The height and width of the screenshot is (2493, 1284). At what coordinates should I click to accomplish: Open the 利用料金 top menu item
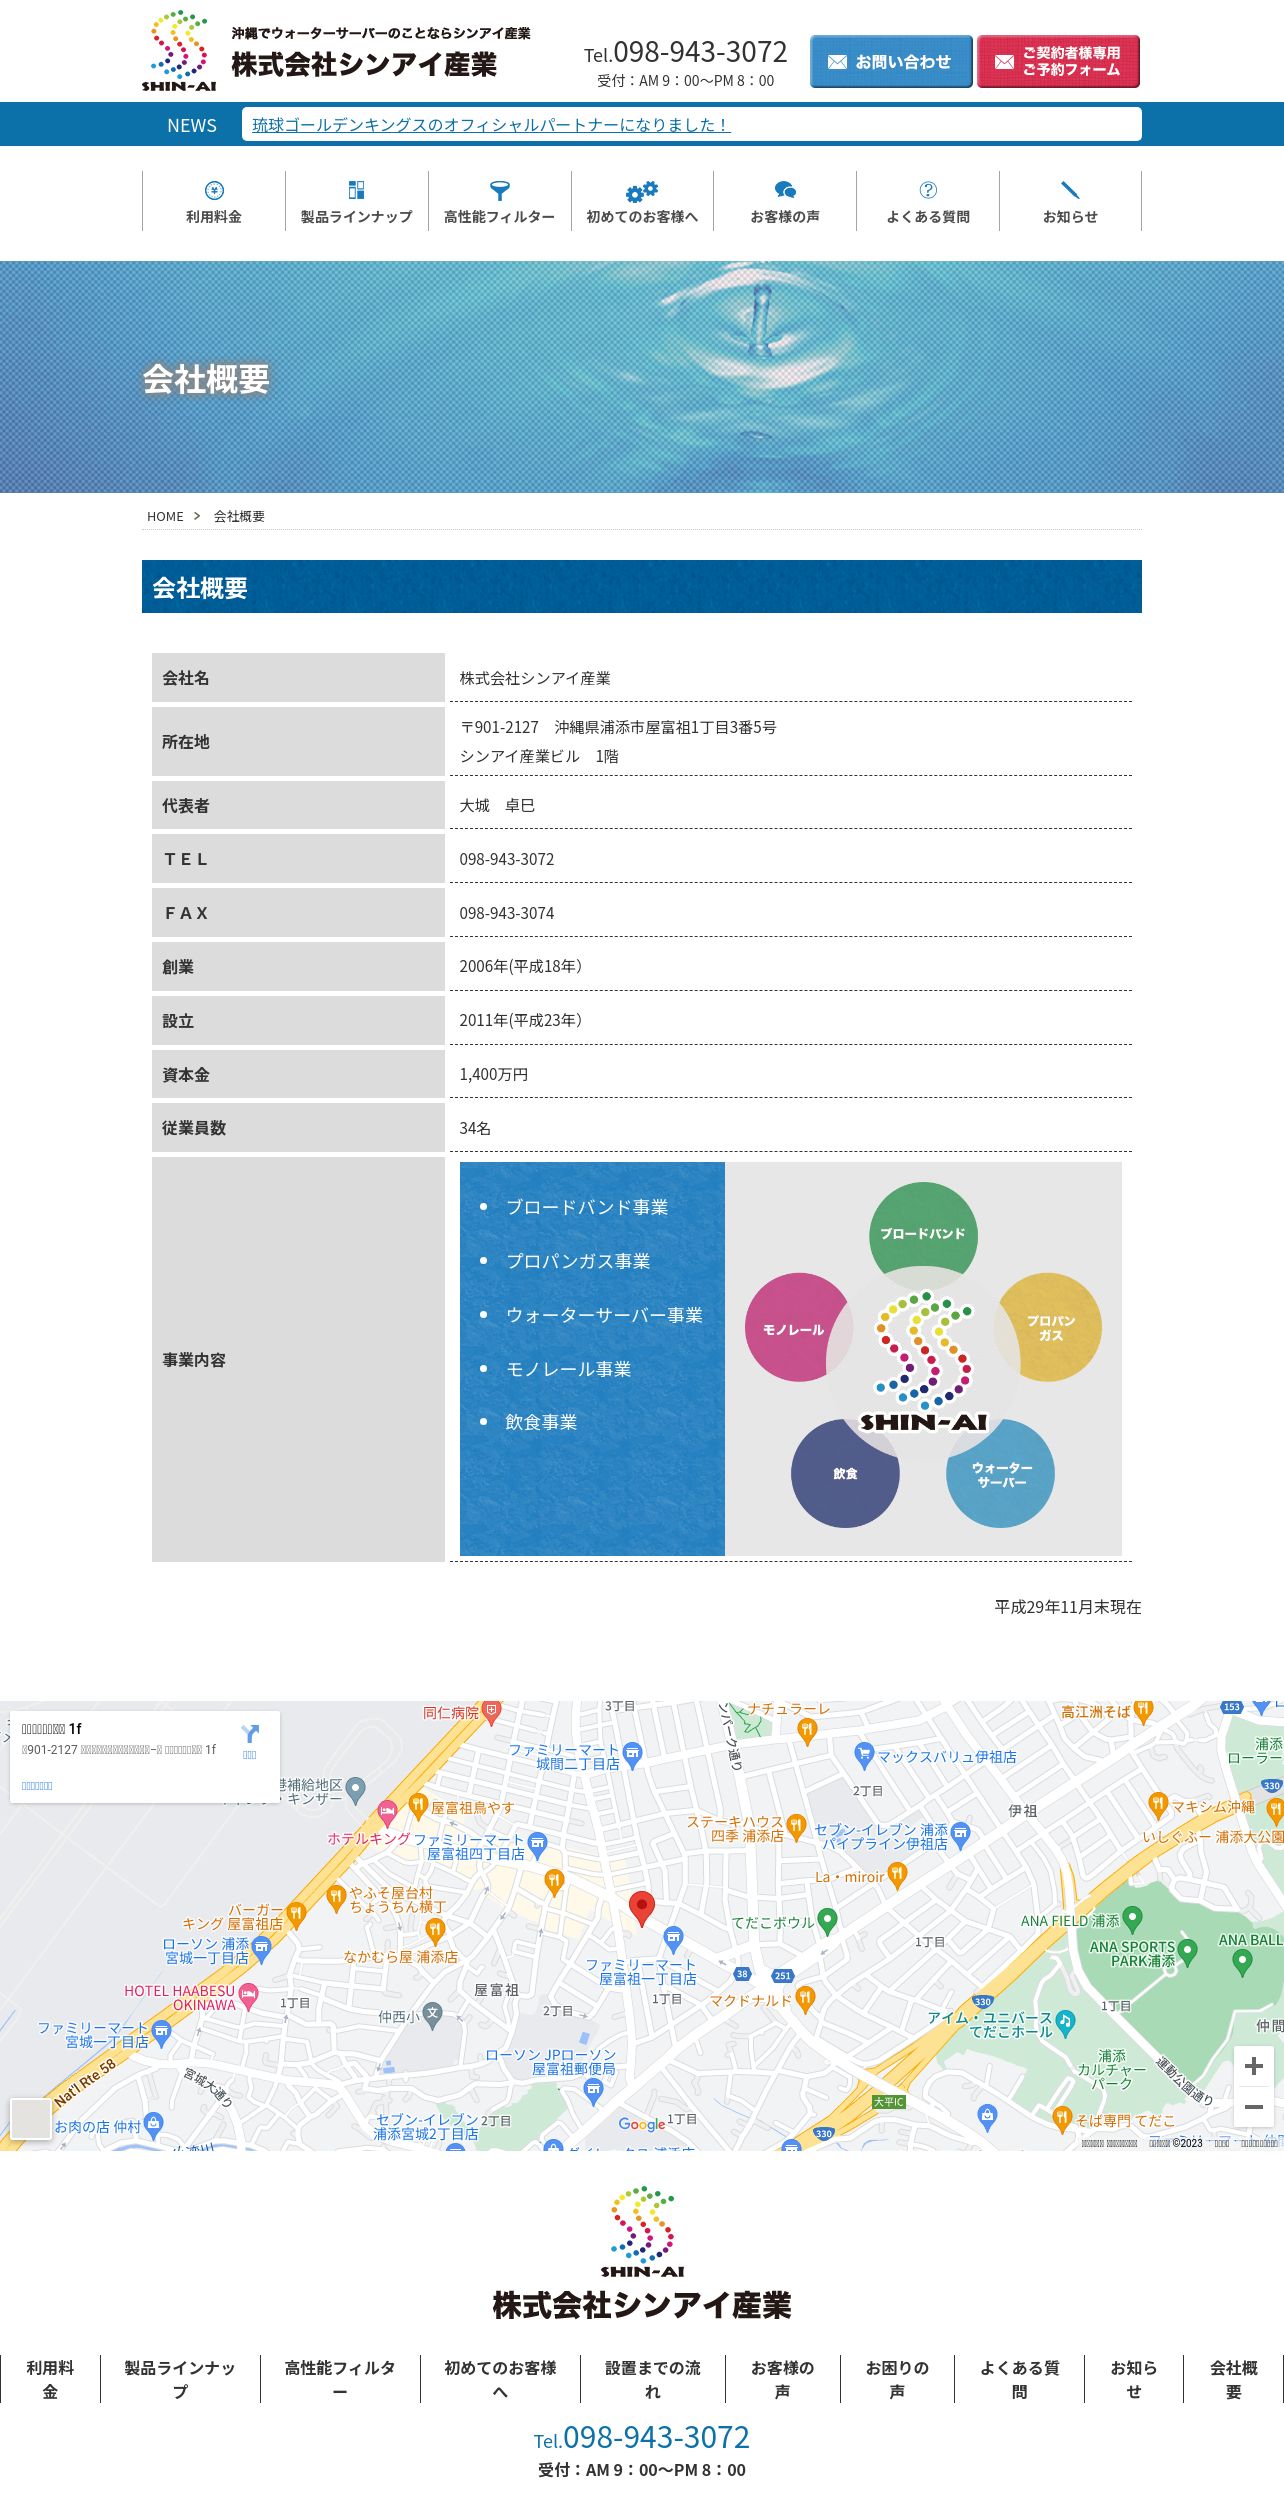click(214, 201)
